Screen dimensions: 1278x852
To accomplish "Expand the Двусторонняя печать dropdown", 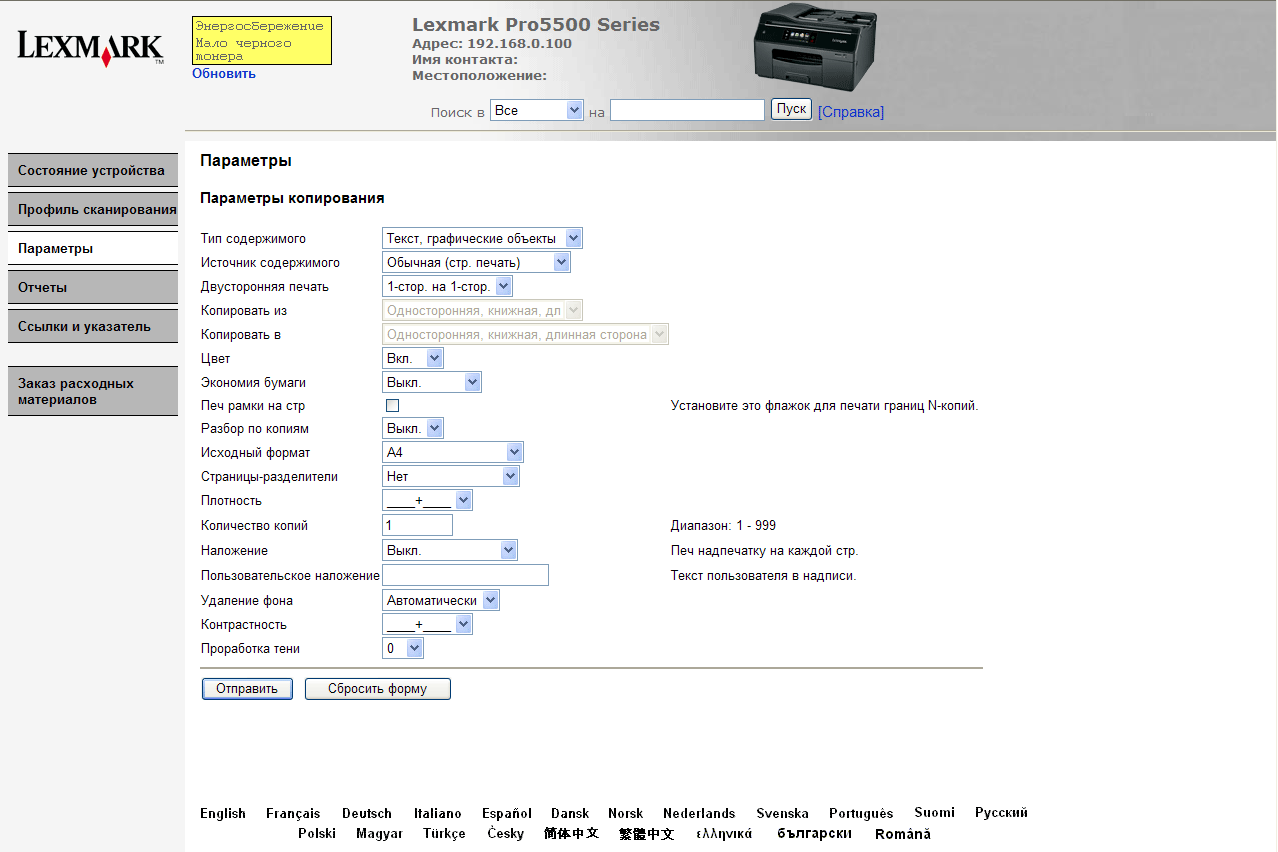I will 447,286.
